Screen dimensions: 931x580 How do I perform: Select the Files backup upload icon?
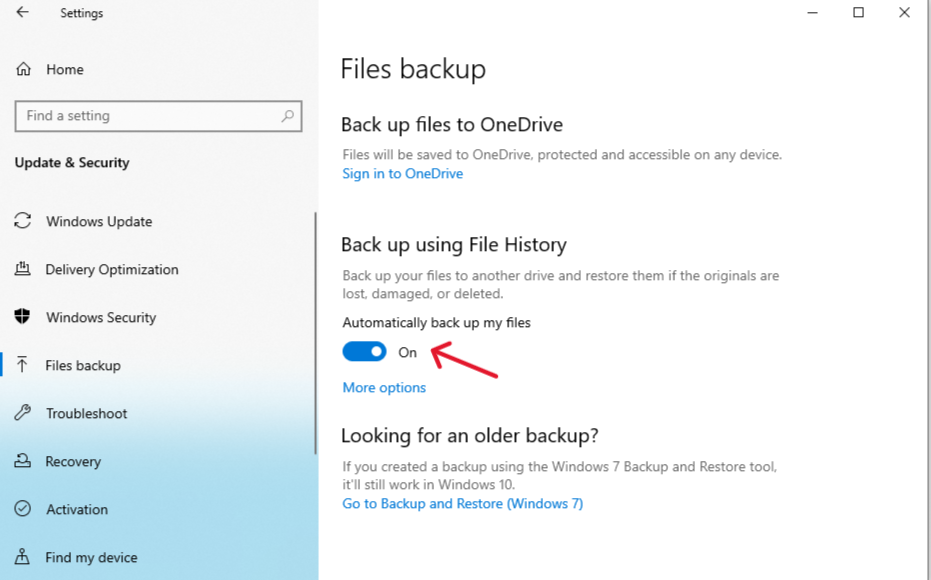[x=23, y=365]
